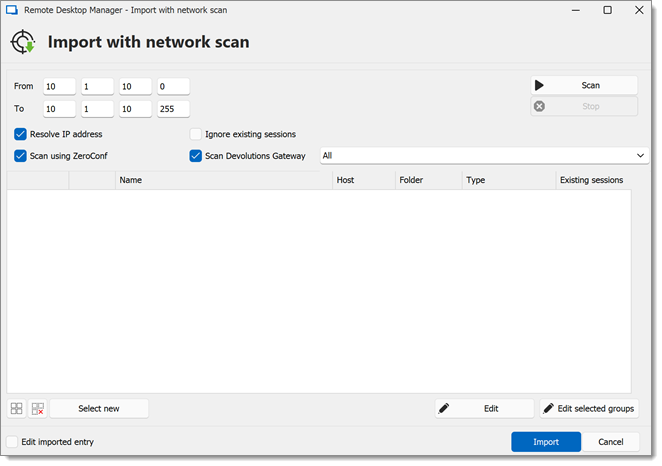This screenshot has height=466, width=662.
Task: Click the blue Import button
Action: click(x=546, y=442)
